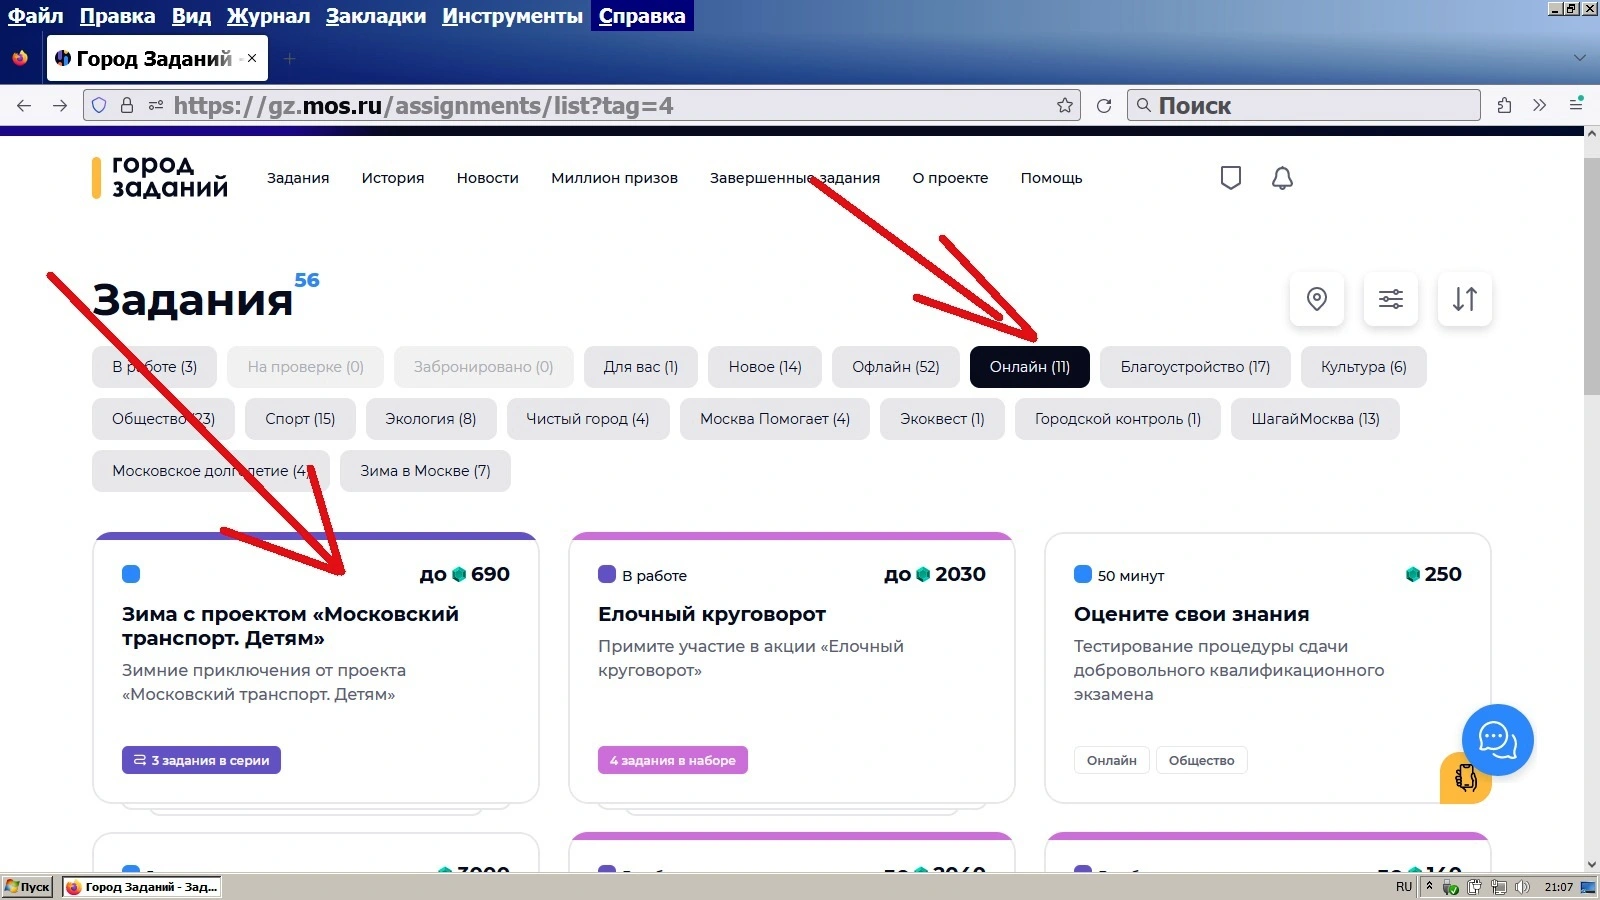Toggle the Офлайн (52) filter

(896, 367)
